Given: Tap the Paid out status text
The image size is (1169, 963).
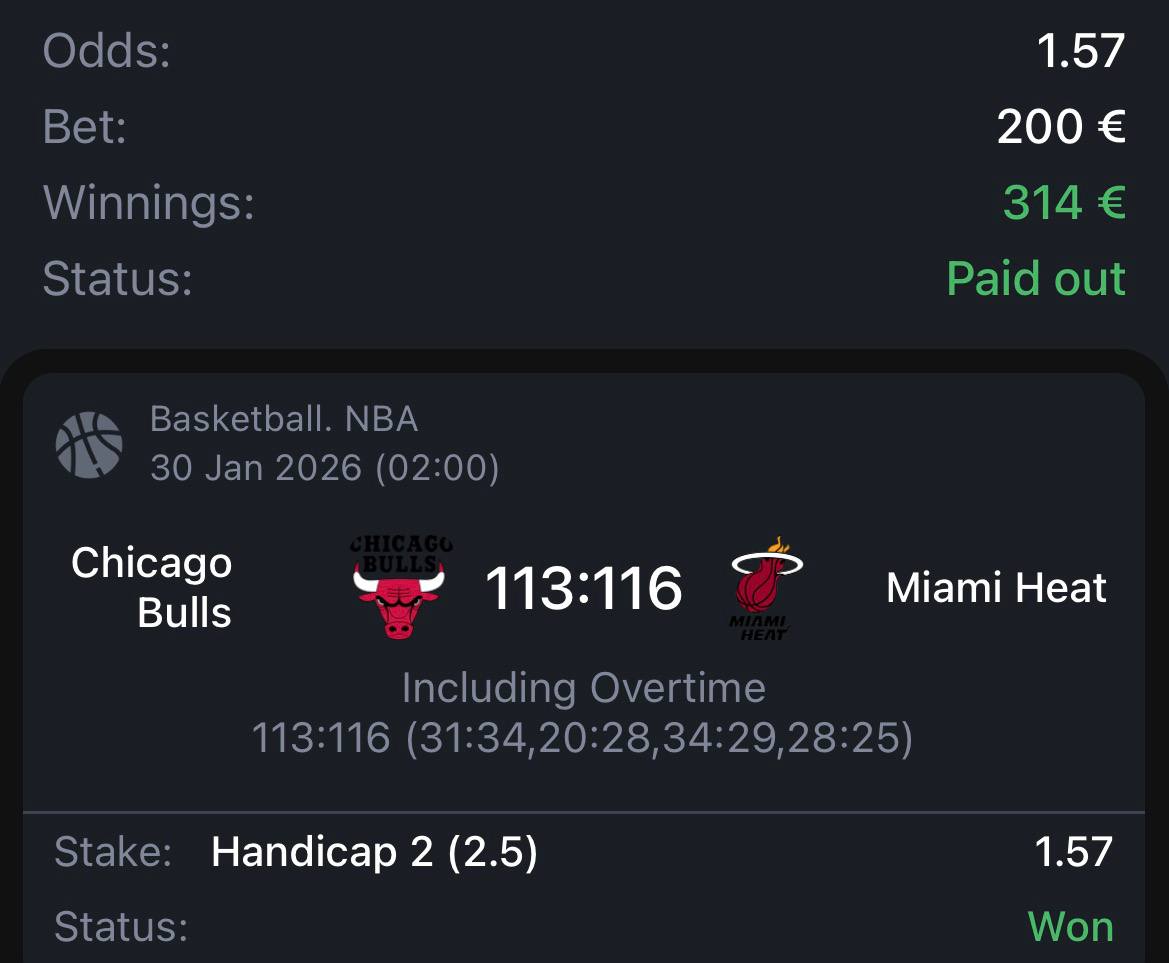Looking at the screenshot, I should [x=1036, y=278].
